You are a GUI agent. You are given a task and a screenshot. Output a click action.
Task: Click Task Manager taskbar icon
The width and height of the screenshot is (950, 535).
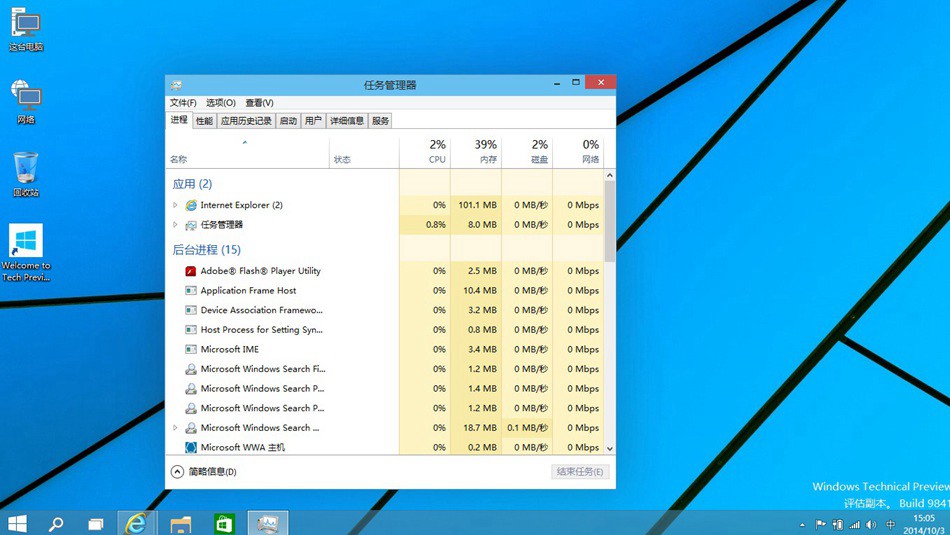(267, 523)
